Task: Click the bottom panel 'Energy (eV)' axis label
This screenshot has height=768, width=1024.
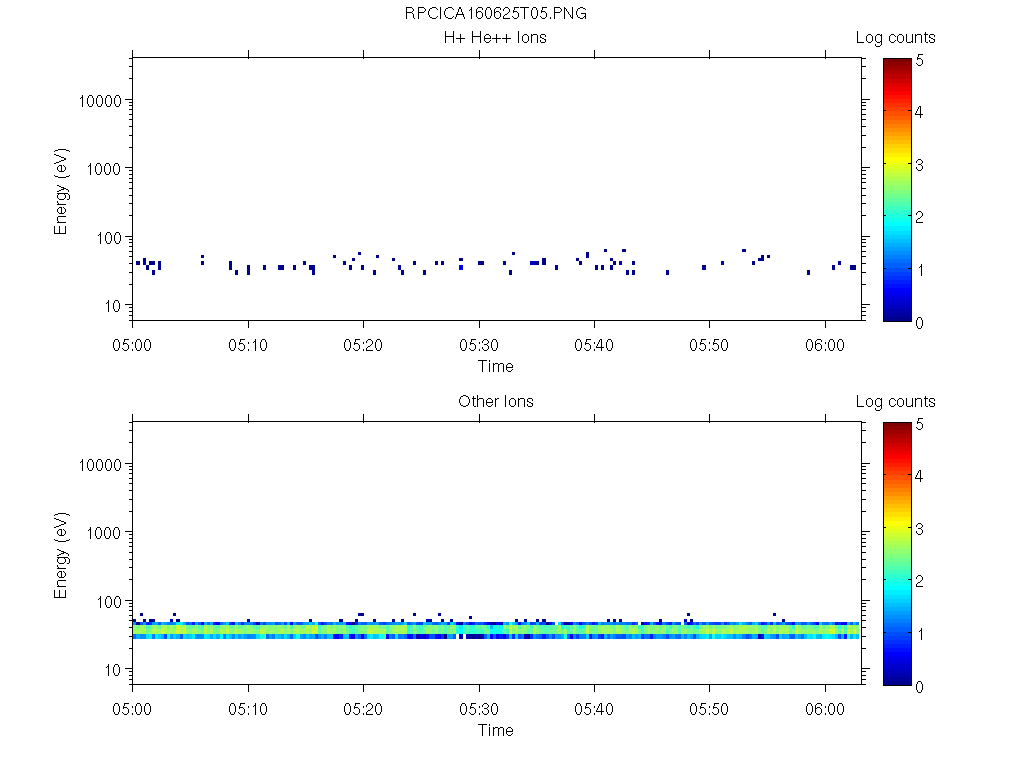Action: tap(61, 555)
